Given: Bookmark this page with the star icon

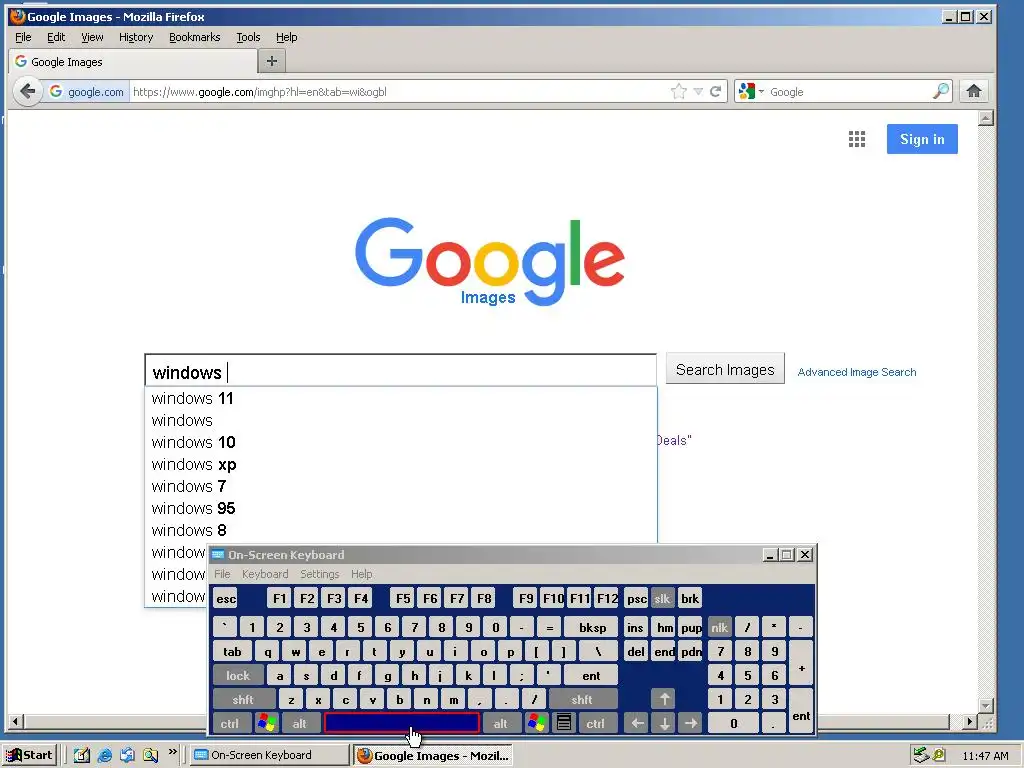Looking at the screenshot, I should tap(679, 91).
